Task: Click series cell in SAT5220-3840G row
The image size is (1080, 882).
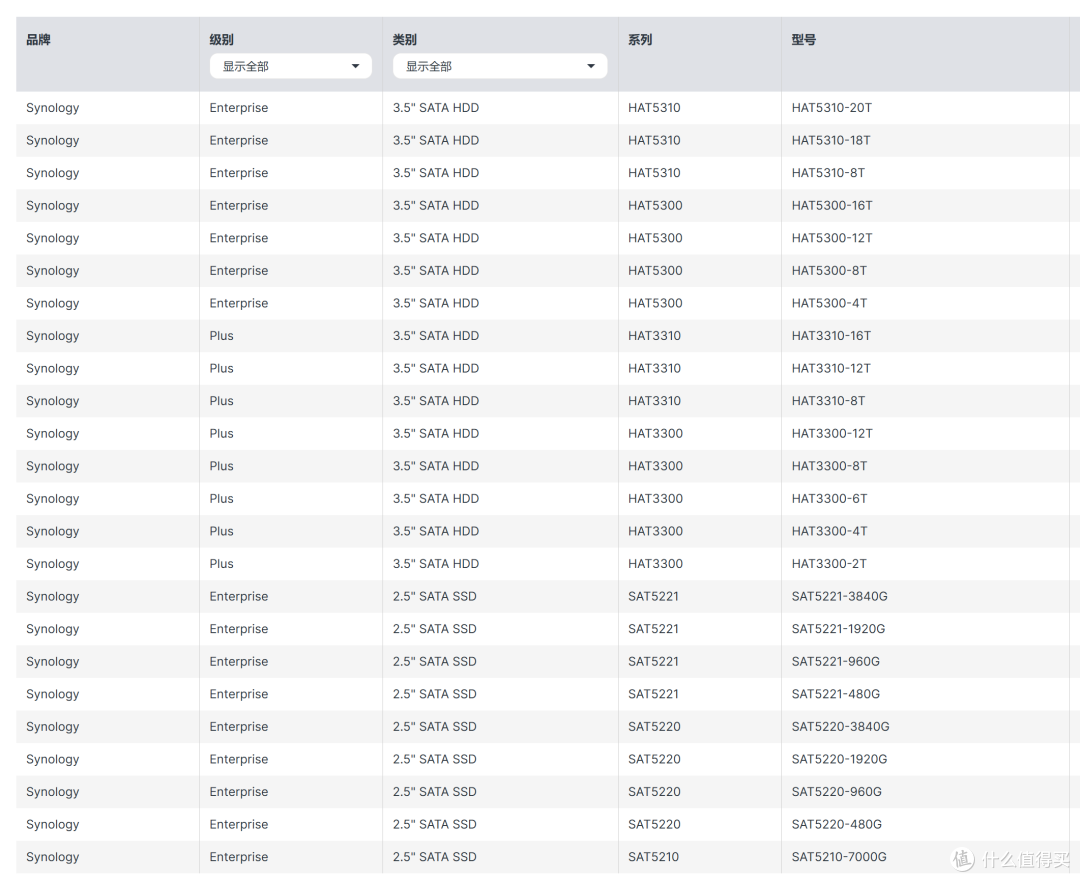Action: pos(654,727)
